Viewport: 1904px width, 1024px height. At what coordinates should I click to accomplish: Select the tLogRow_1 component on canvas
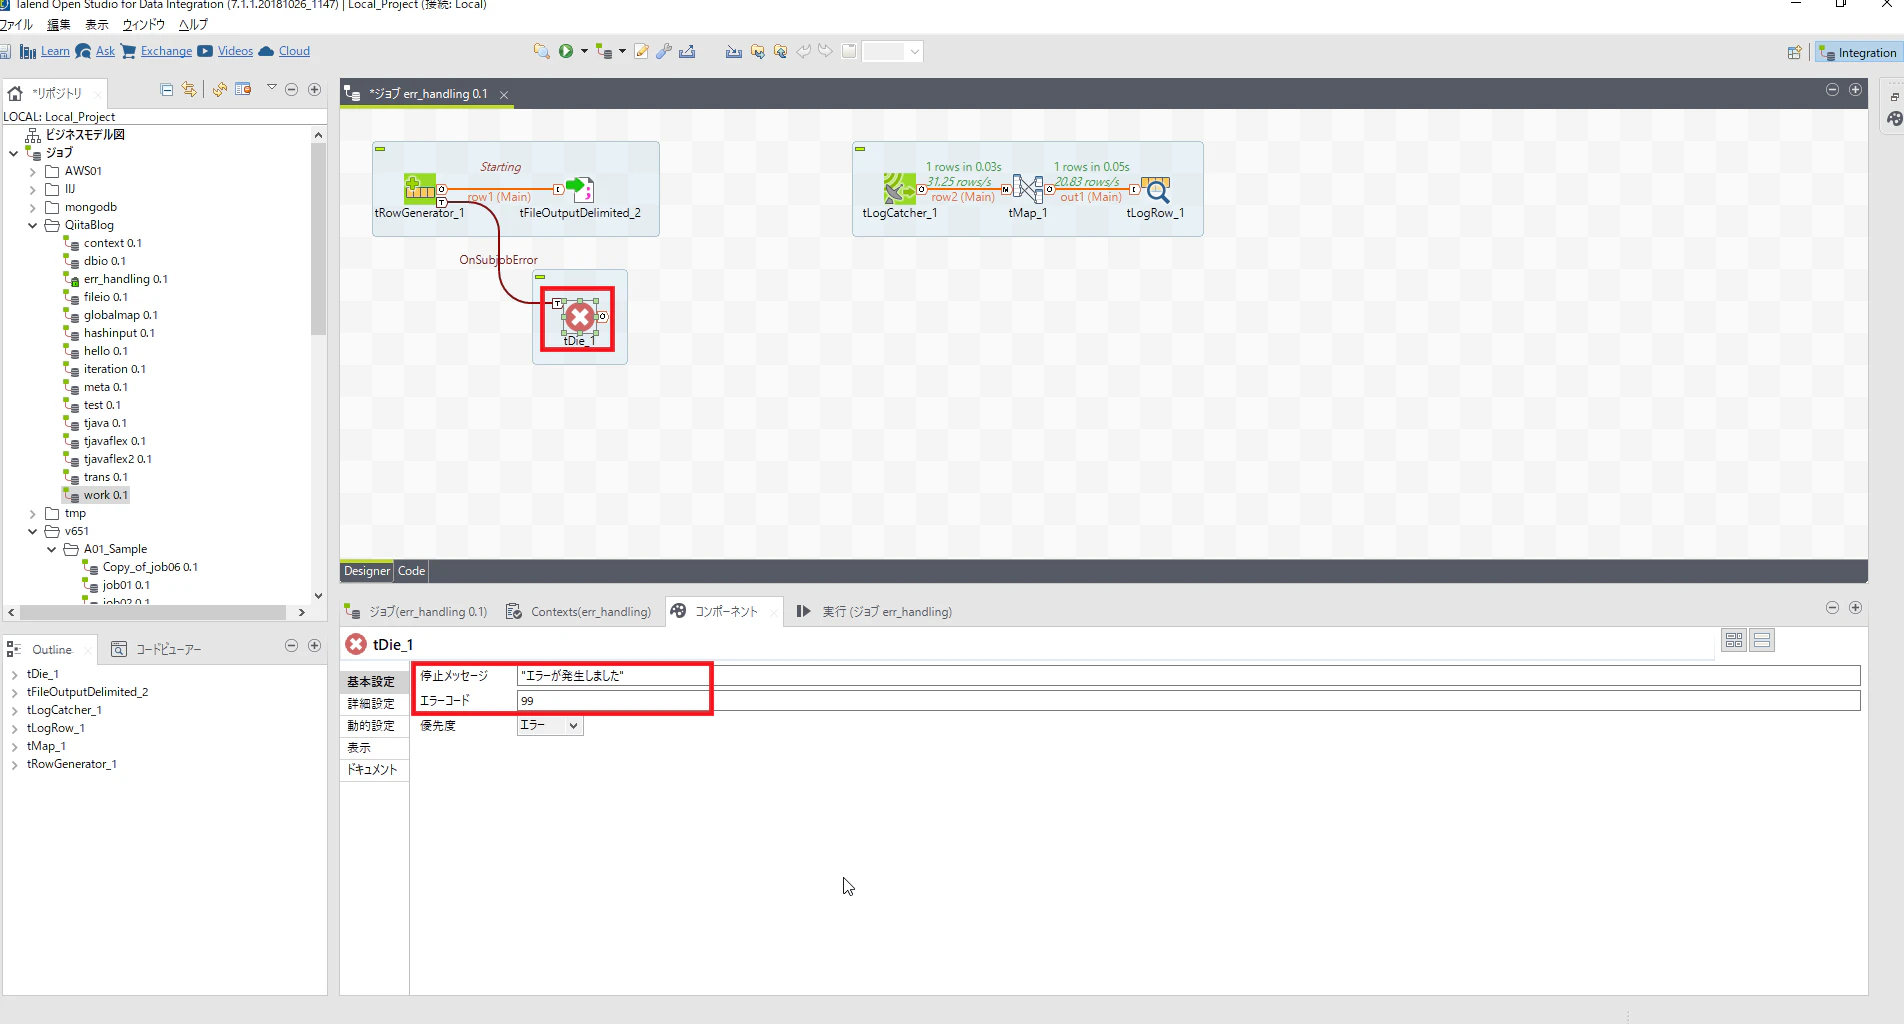[x=1156, y=189]
